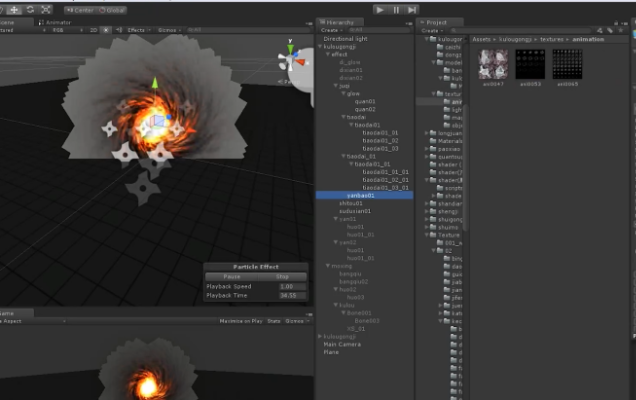Click the Hierarchy search field
This screenshot has width=636, height=400.
(379, 30)
